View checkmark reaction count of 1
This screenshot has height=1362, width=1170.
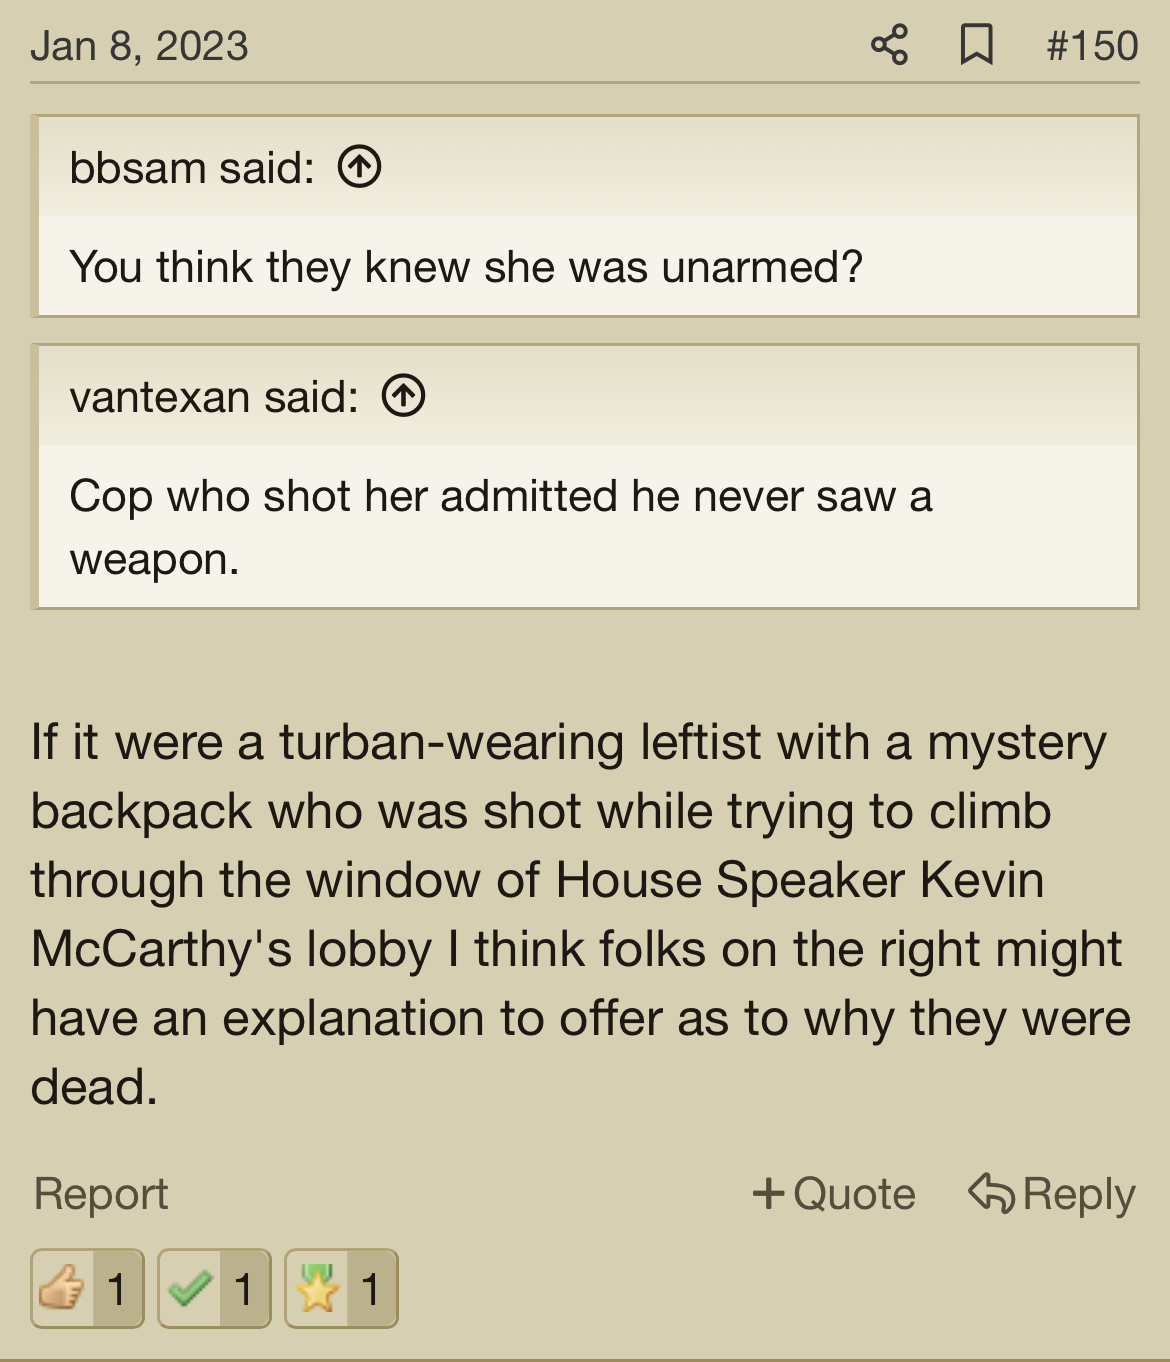tap(244, 1288)
